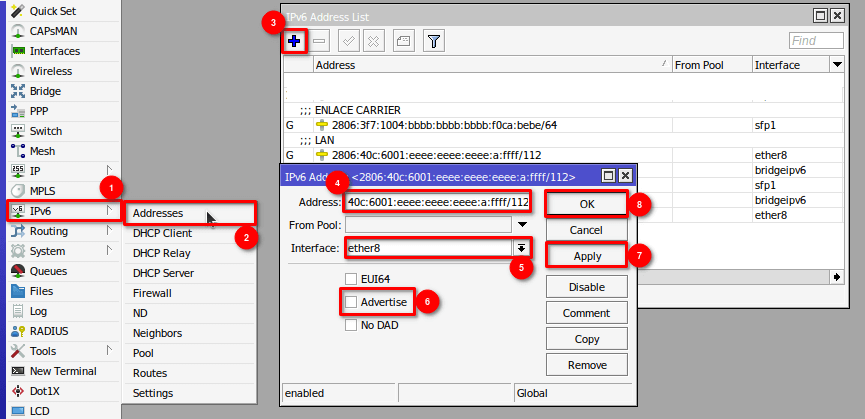Click the checkmark enable icon in toolbar

[348, 41]
